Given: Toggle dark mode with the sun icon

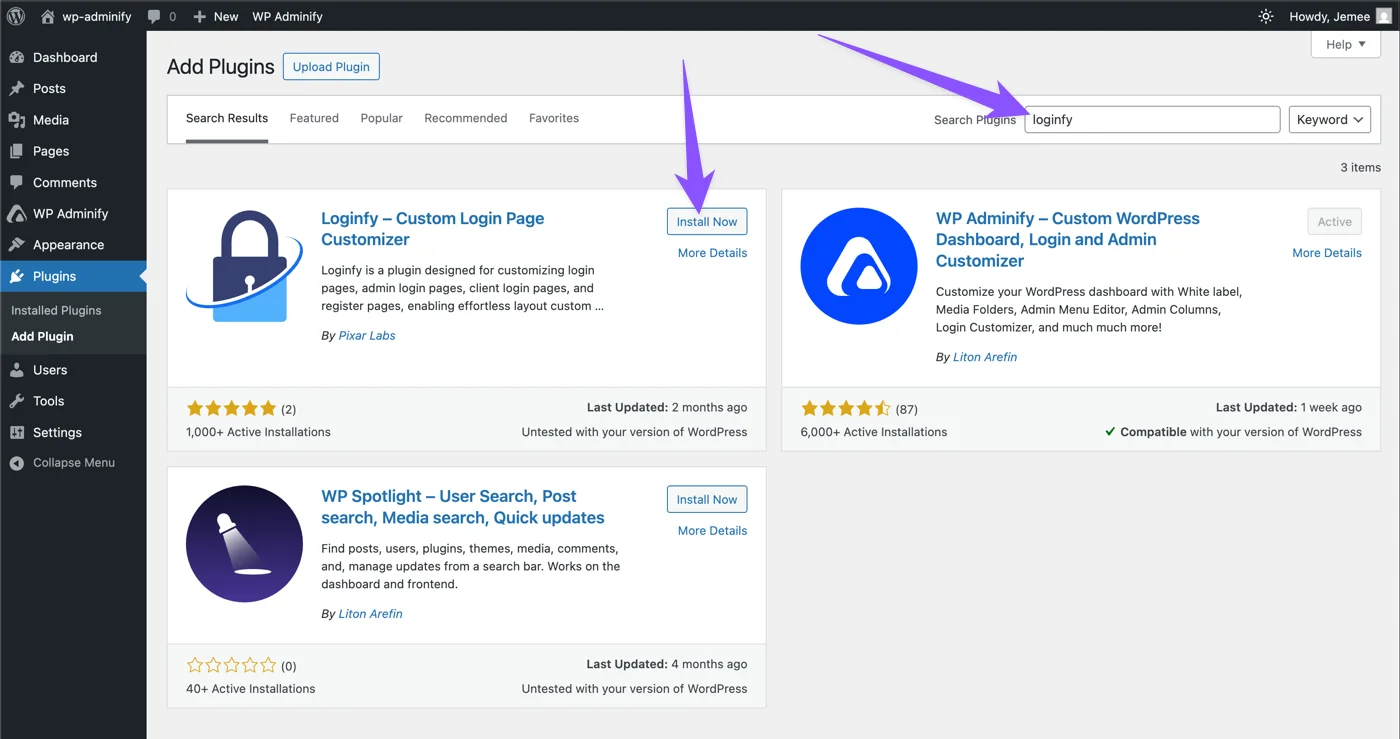Looking at the screenshot, I should click(1265, 16).
